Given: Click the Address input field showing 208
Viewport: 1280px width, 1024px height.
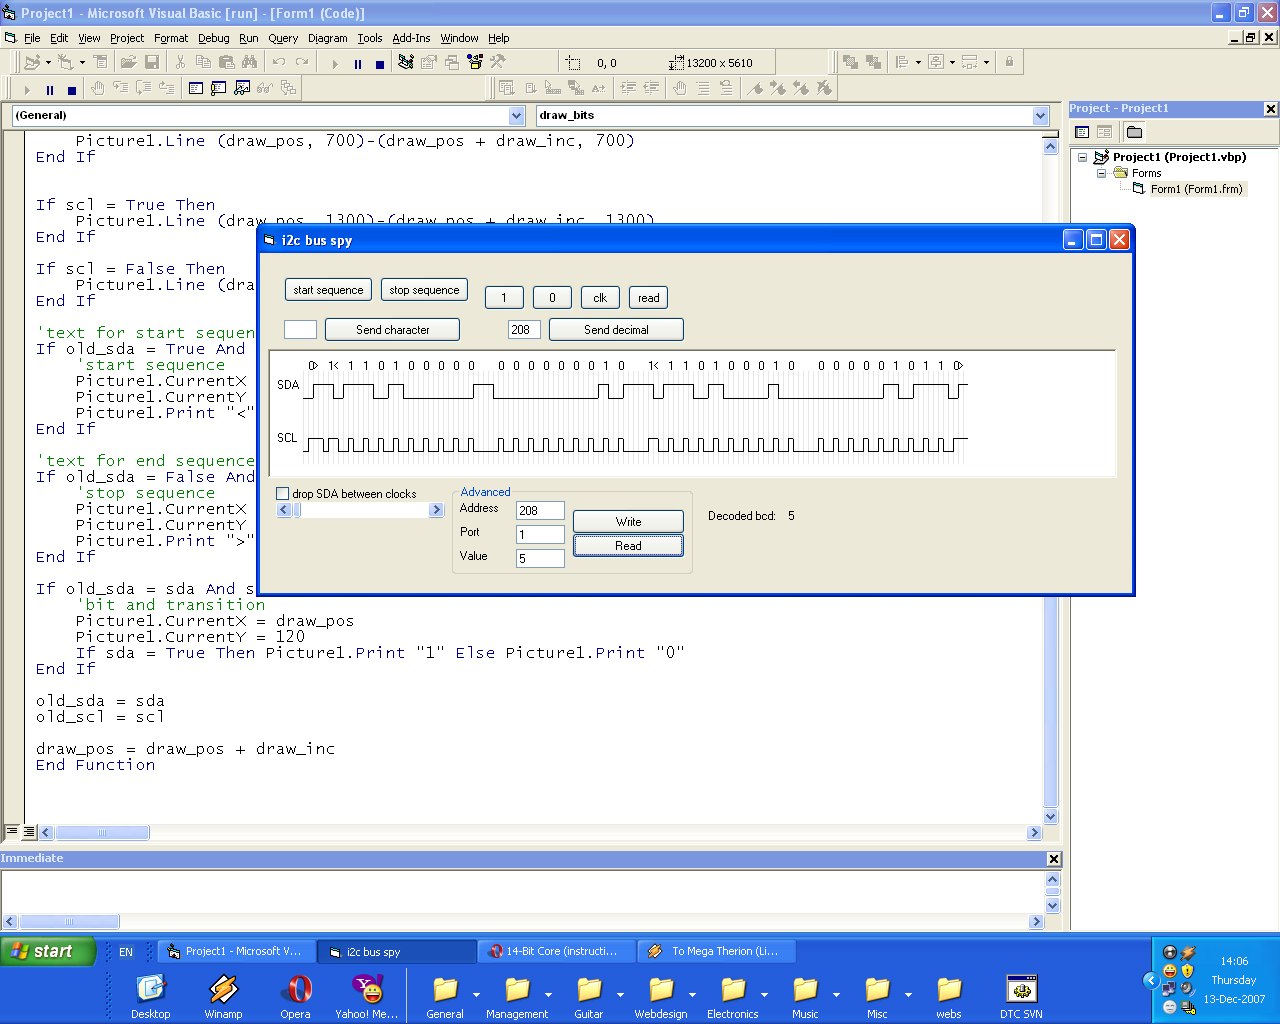Looking at the screenshot, I should [x=540, y=511].
